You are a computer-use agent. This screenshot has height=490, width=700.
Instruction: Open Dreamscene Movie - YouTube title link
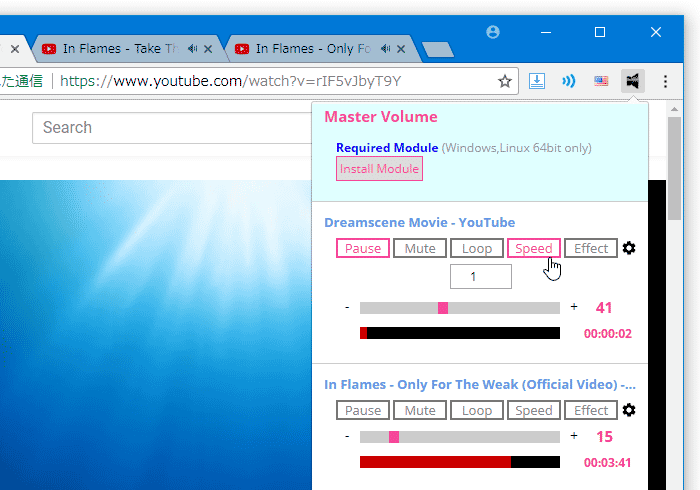point(419,222)
